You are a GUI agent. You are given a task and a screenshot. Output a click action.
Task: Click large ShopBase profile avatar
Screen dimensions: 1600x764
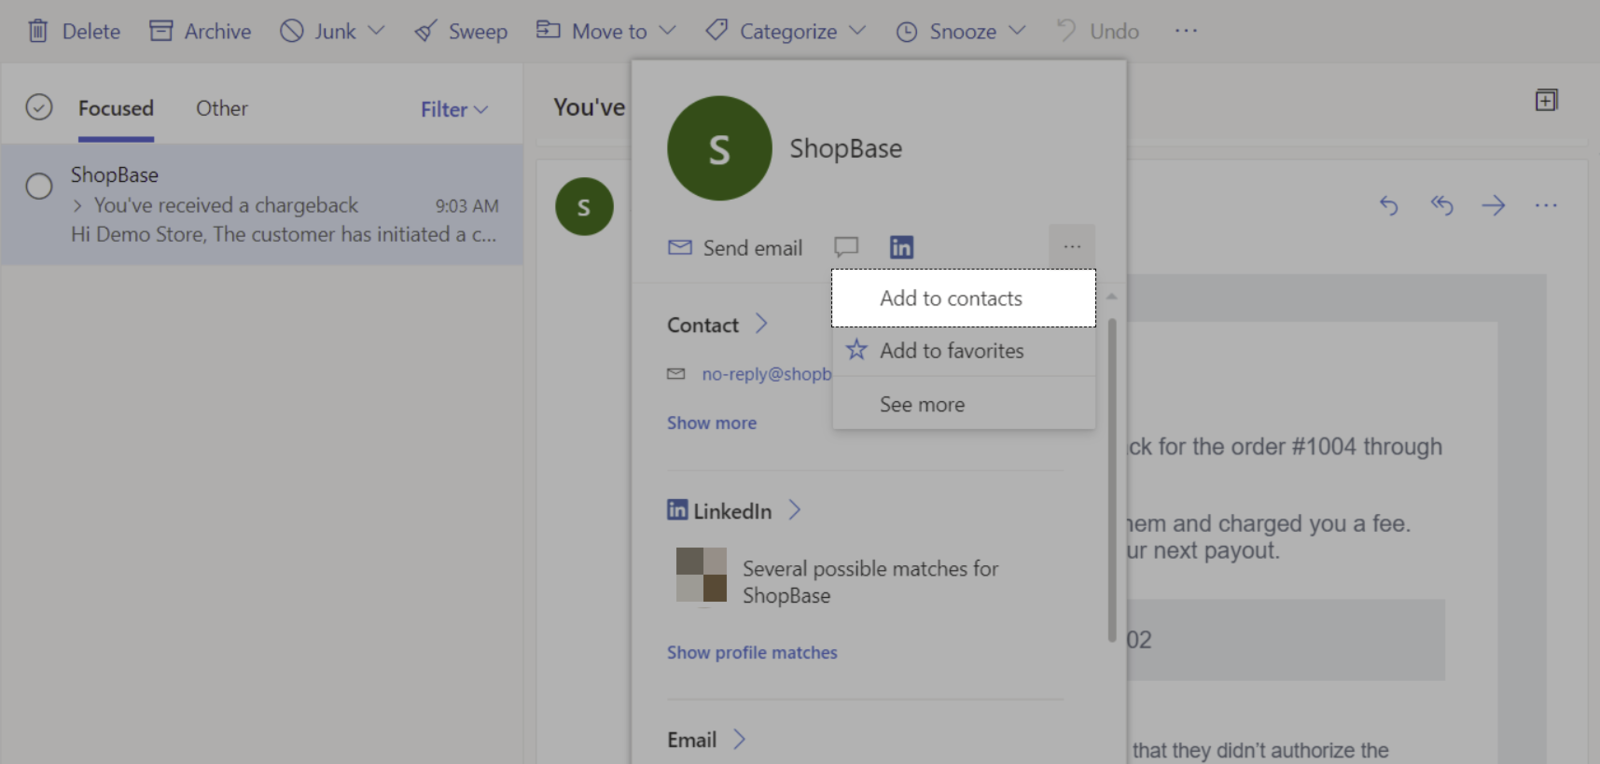(x=719, y=148)
